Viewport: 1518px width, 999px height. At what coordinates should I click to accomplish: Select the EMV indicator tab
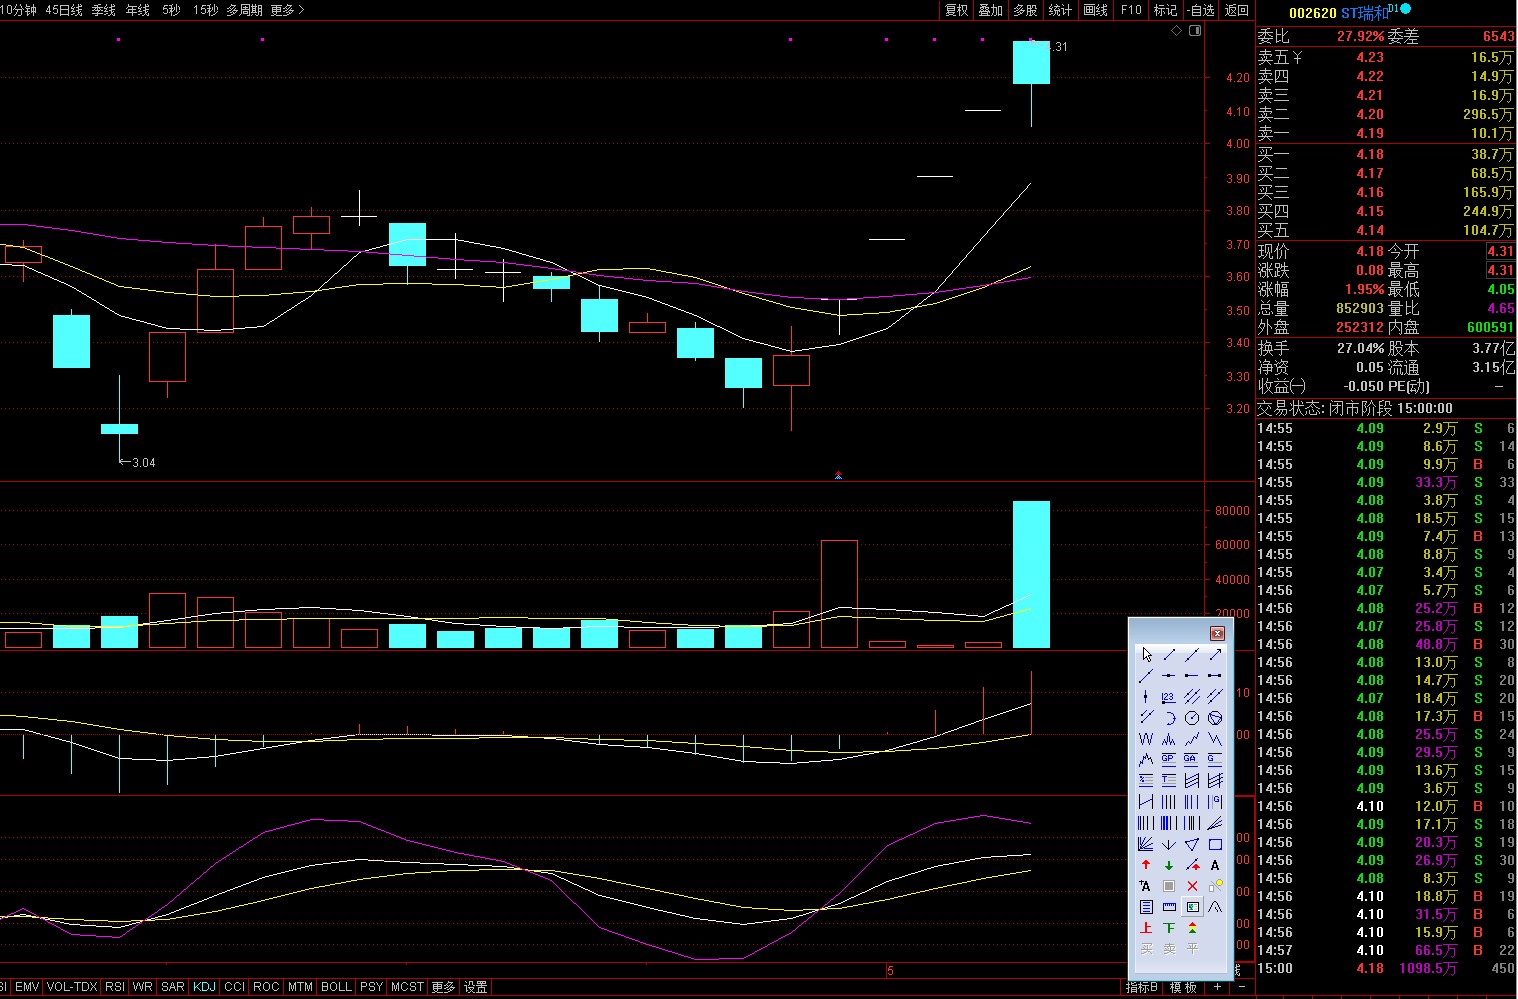pyautogui.click(x=27, y=987)
